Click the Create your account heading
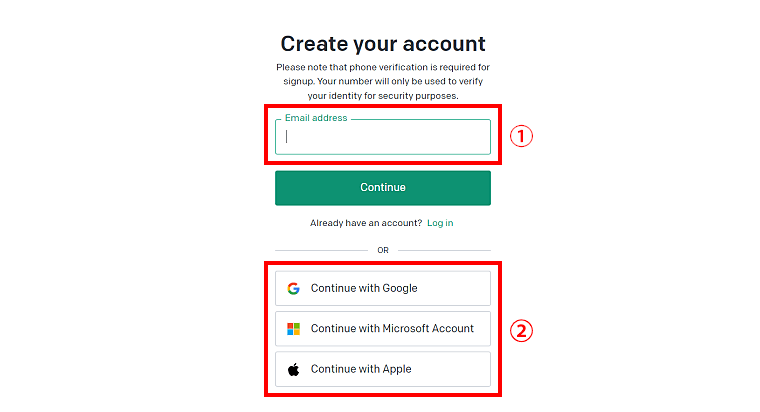 [x=383, y=44]
